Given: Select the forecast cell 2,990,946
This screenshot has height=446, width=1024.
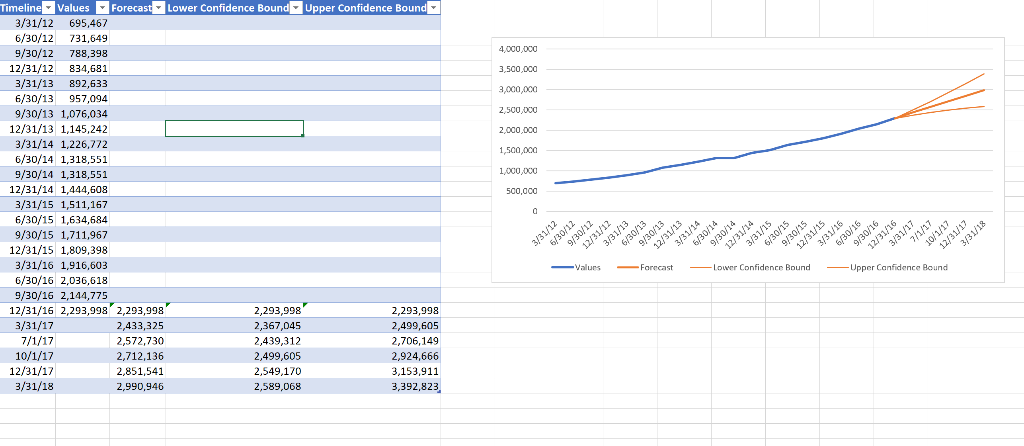Looking at the screenshot, I should coord(138,386).
